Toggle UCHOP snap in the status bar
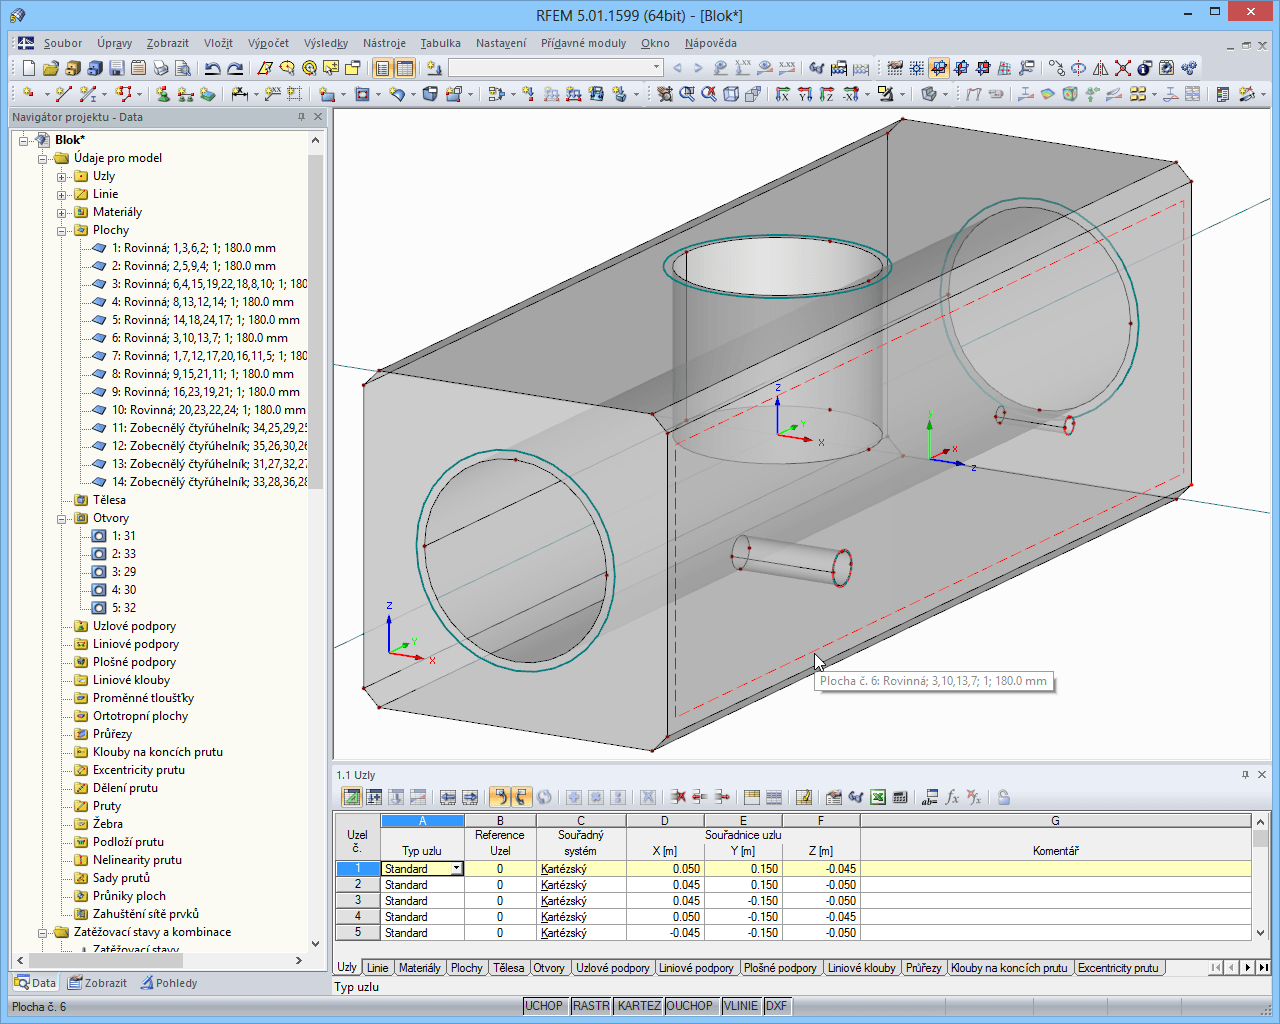 (543, 1006)
